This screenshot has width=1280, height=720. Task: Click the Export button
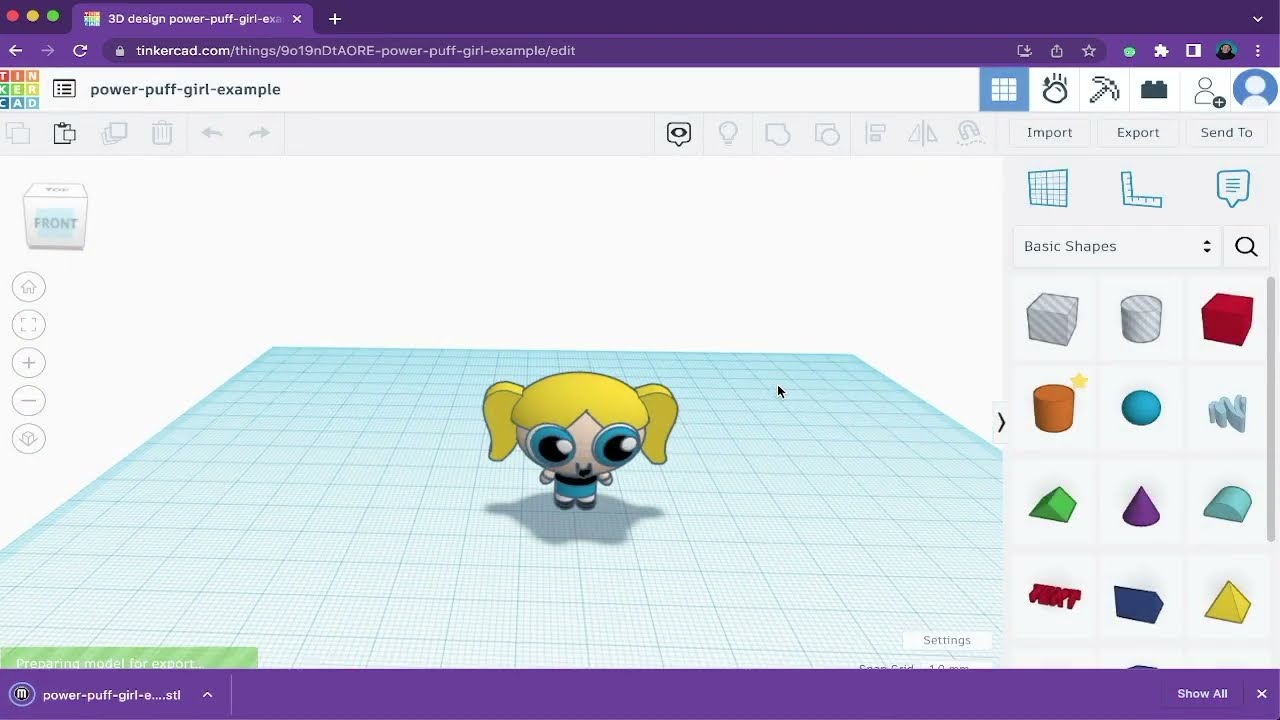(x=1138, y=132)
